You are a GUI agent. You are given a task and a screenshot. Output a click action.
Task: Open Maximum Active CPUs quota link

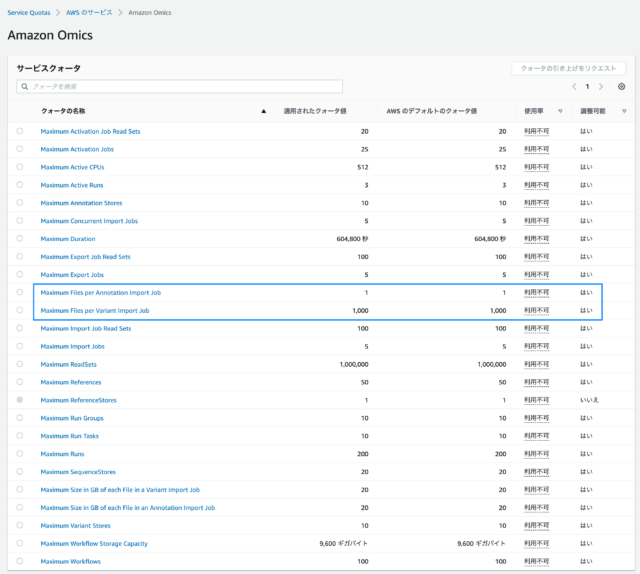(72, 167)
